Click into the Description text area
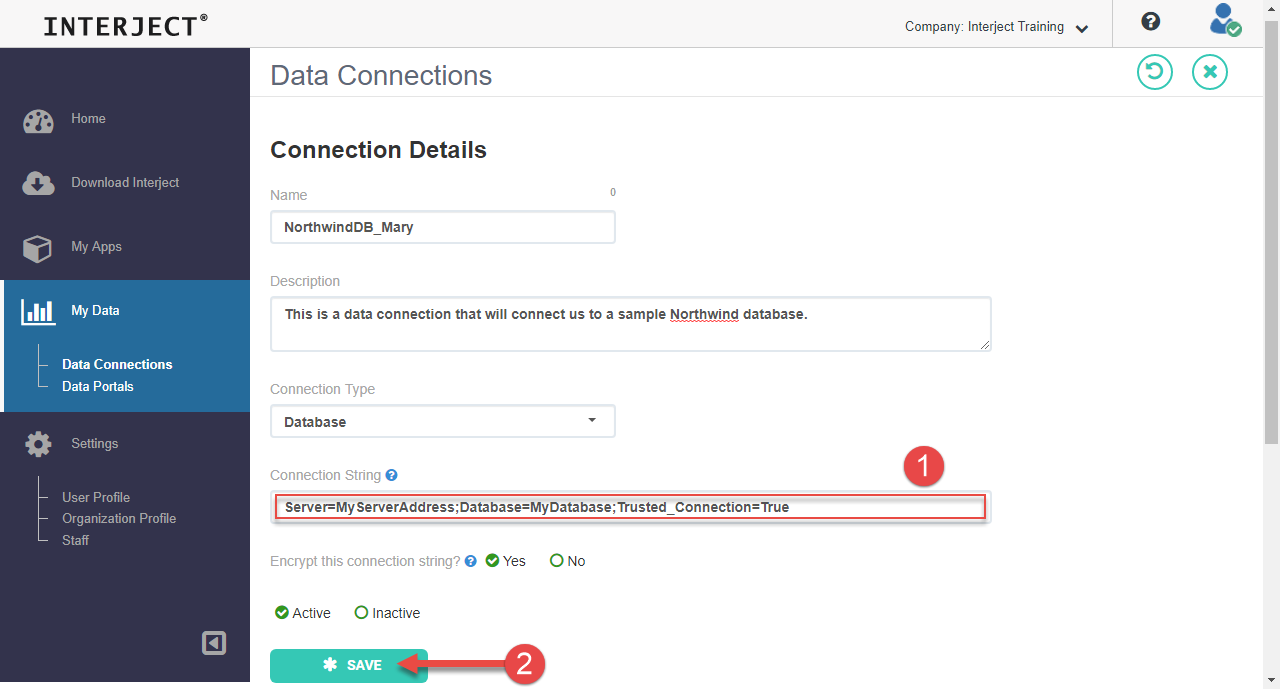 pyautogui.click(x=631, y=324)
